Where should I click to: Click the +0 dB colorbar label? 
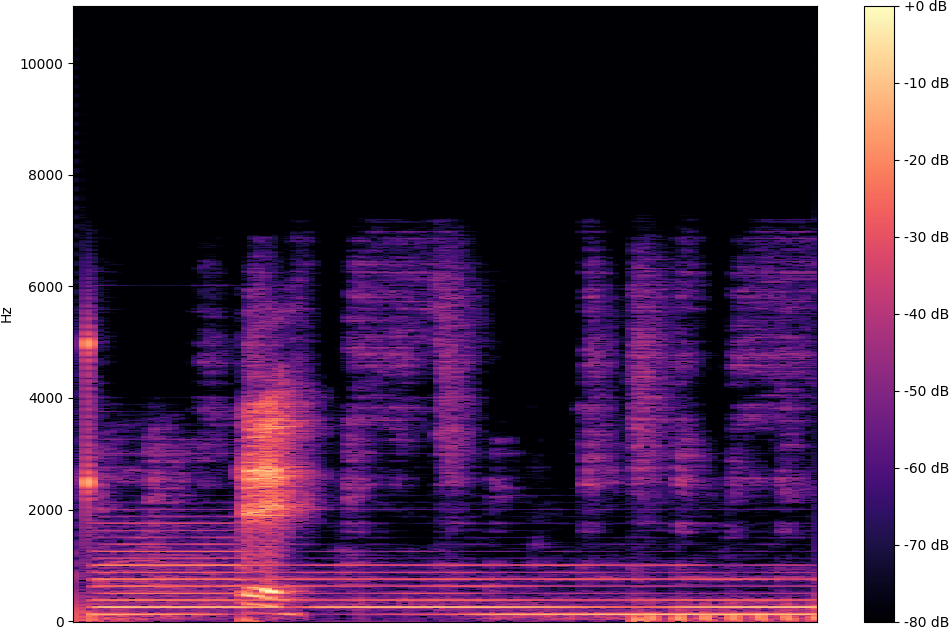(x=925, y=7)
